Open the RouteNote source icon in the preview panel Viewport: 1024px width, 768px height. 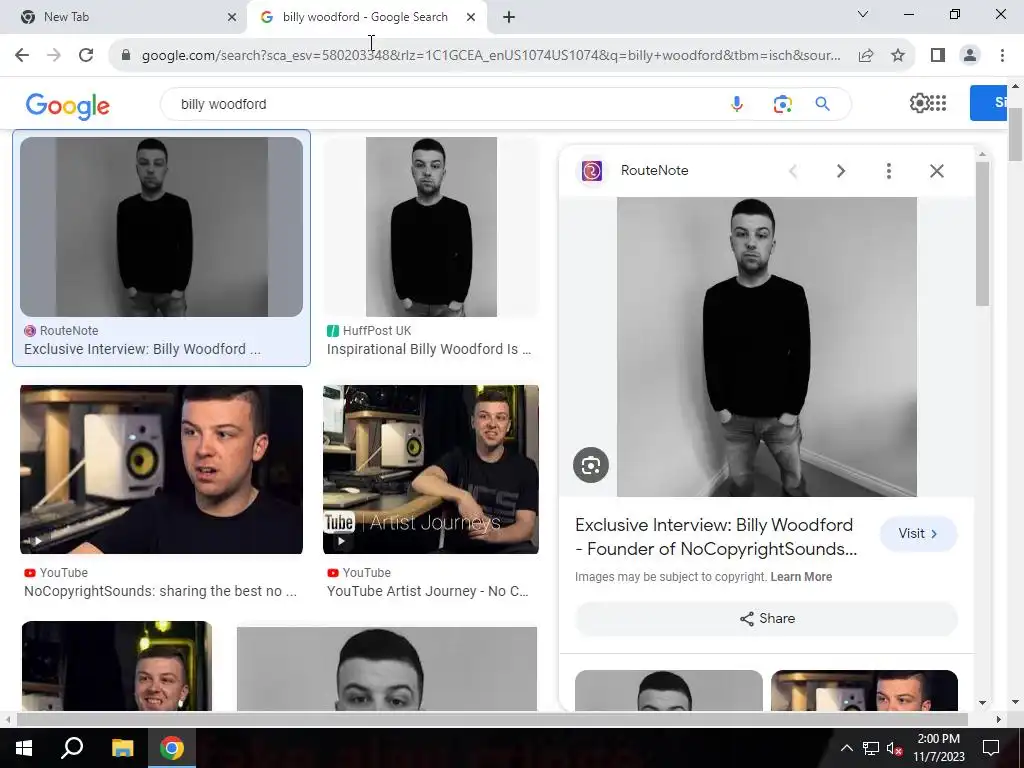tap(592, 171)
